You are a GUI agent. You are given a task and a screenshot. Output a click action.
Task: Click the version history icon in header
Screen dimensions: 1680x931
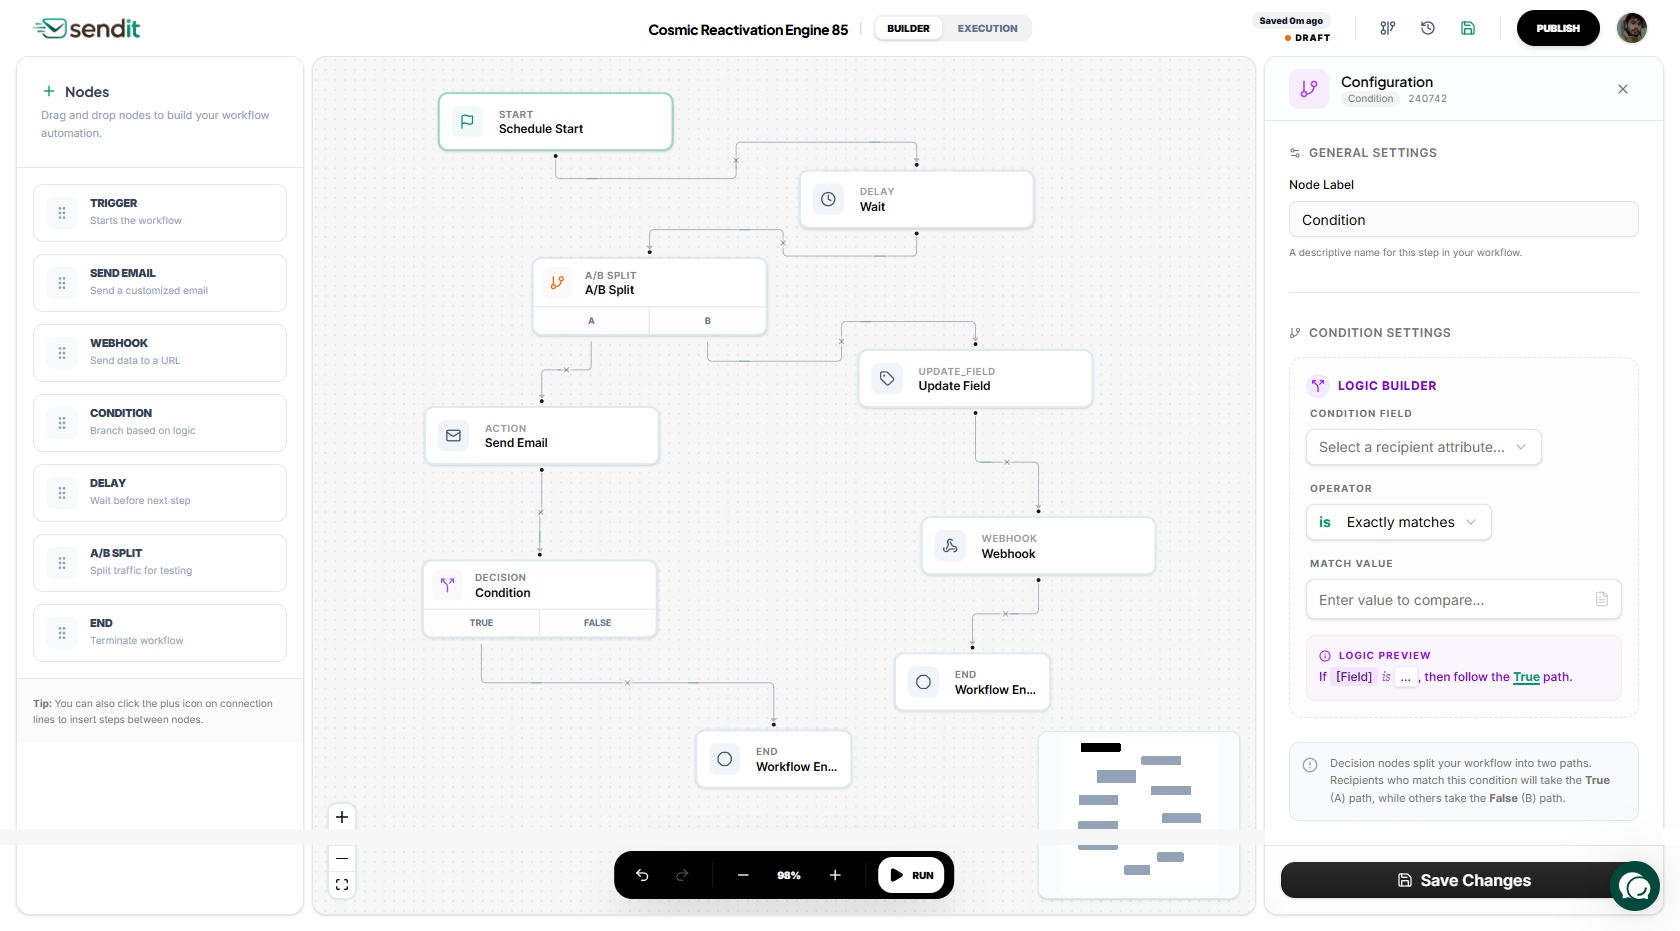[1427, 28]
